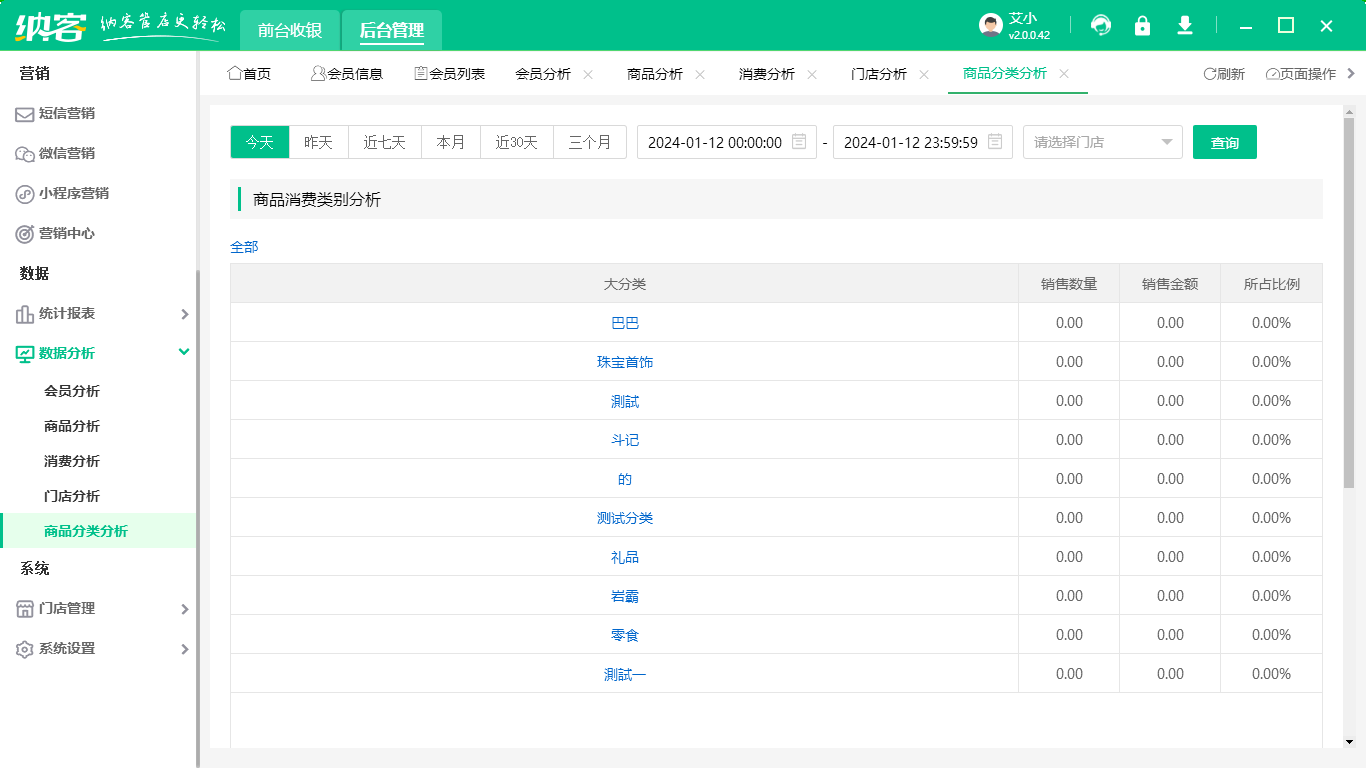Open calendar picker for end date
The height and width of the screenshot is (768, 1366).
(x=995, y=142)
